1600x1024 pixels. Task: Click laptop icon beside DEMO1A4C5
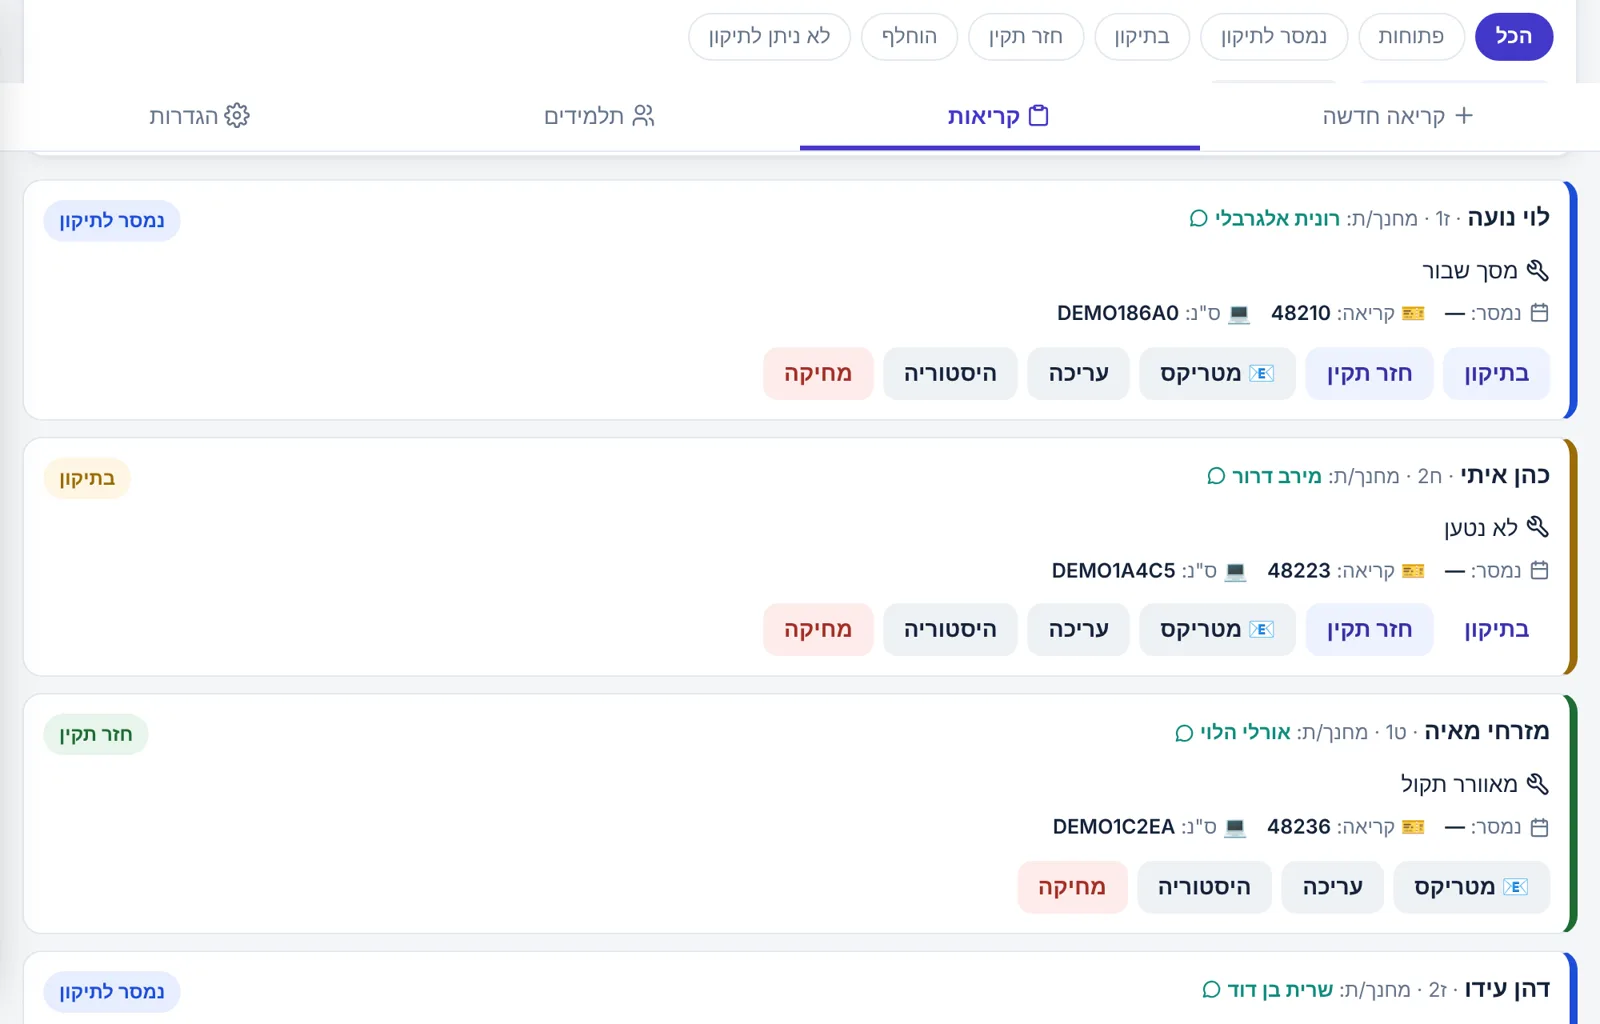click(x=1236, y=571)
